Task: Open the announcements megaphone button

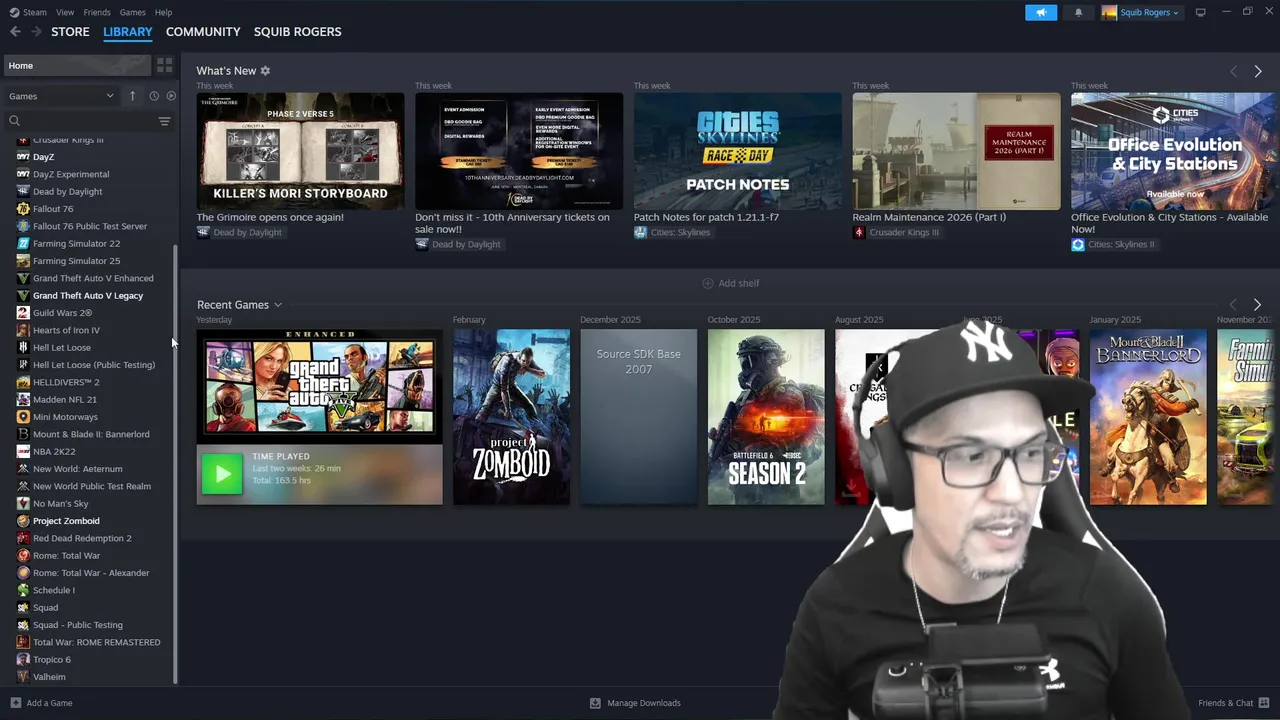Action: pos(1041,12)
